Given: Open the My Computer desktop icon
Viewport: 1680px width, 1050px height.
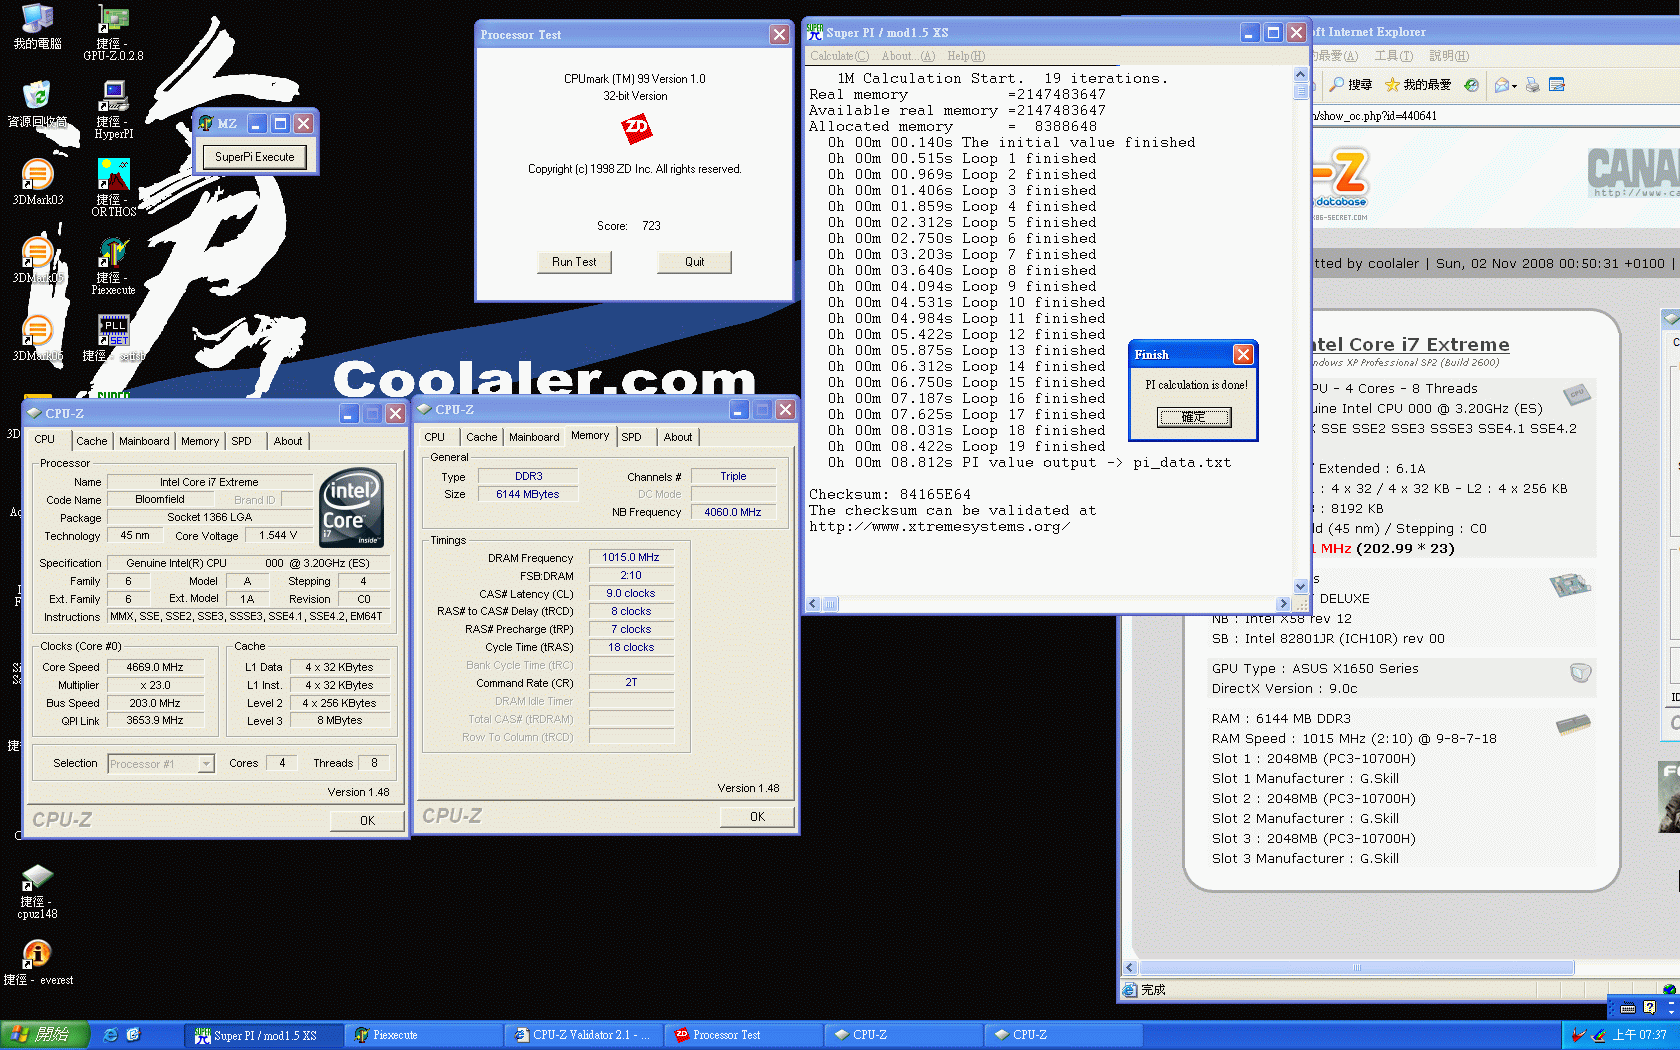Looking at the screenshot, I should 37,27.
